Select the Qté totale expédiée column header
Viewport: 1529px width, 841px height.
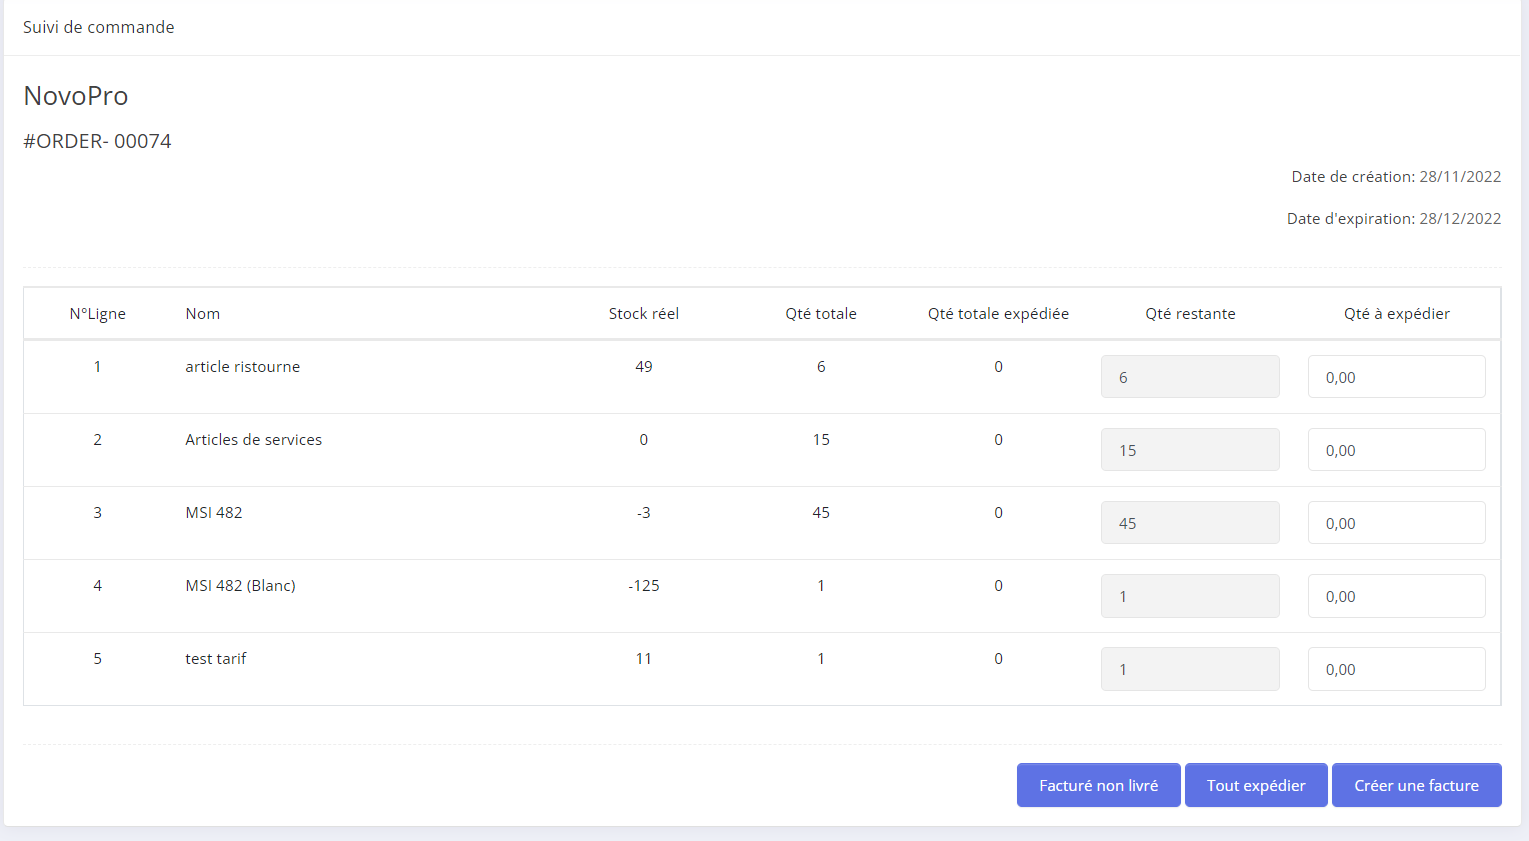click(x=997, y=314)
